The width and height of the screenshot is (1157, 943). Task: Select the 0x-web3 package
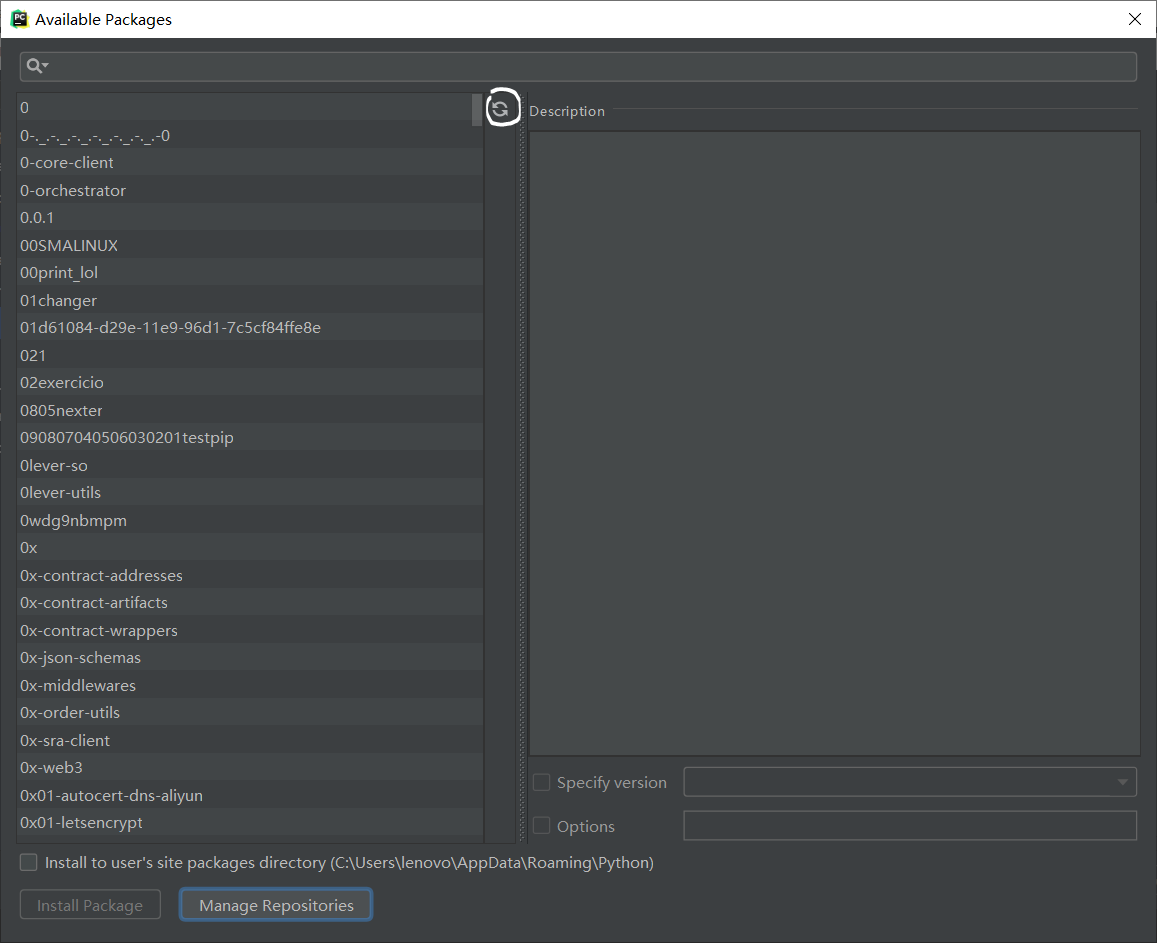pyautogui.click(x=250, y=767)
